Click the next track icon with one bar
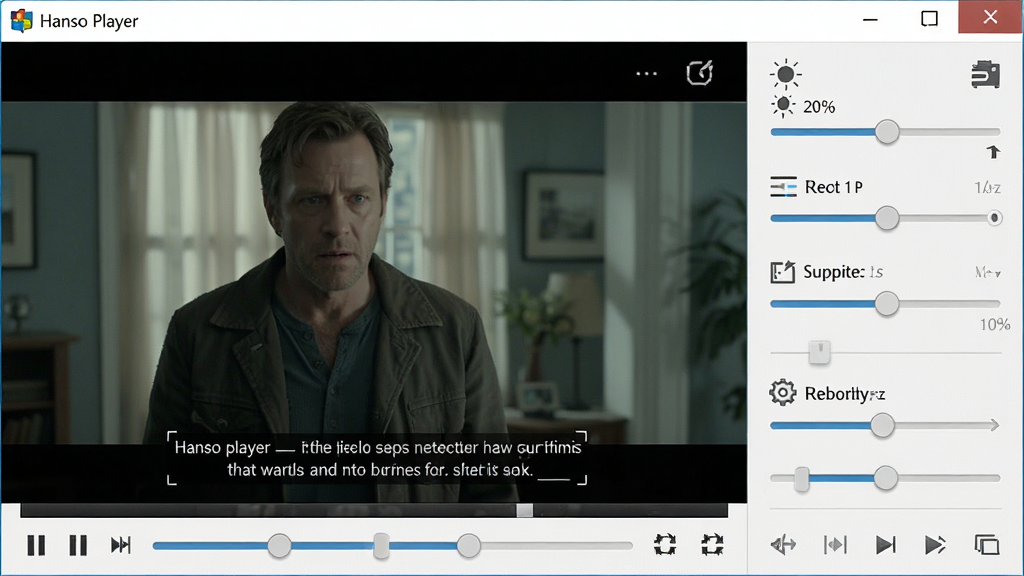The image size is (1024, 576). pyautogui.click(x=886, y=545)
